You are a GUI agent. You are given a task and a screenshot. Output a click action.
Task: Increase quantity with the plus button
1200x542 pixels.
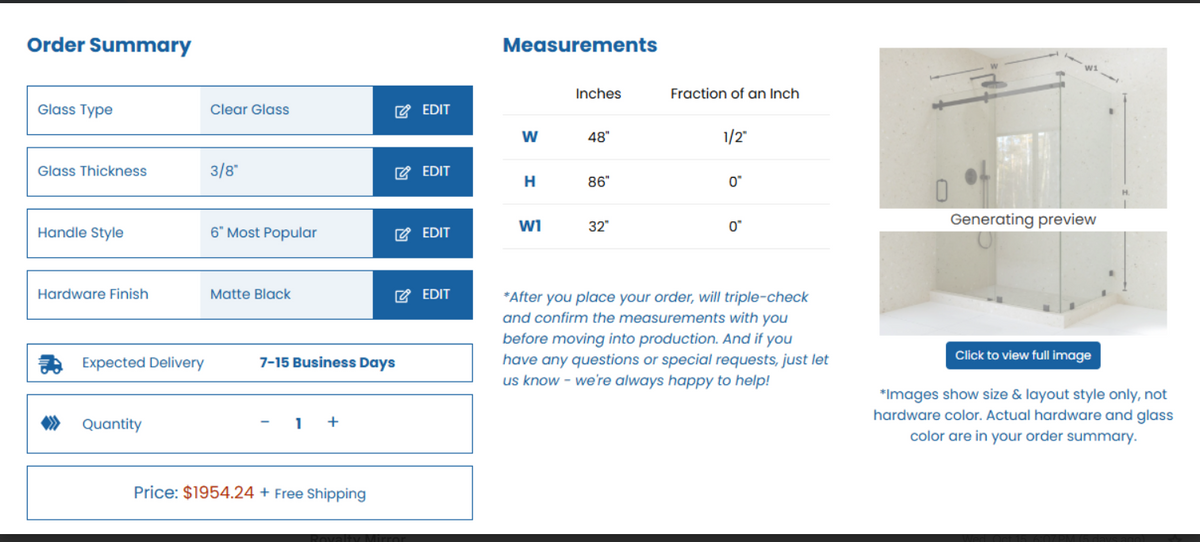click(333, 422)
